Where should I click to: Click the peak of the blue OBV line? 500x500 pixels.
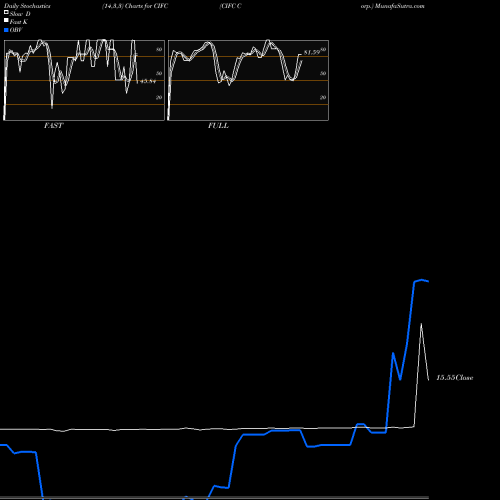coord(422,280)
